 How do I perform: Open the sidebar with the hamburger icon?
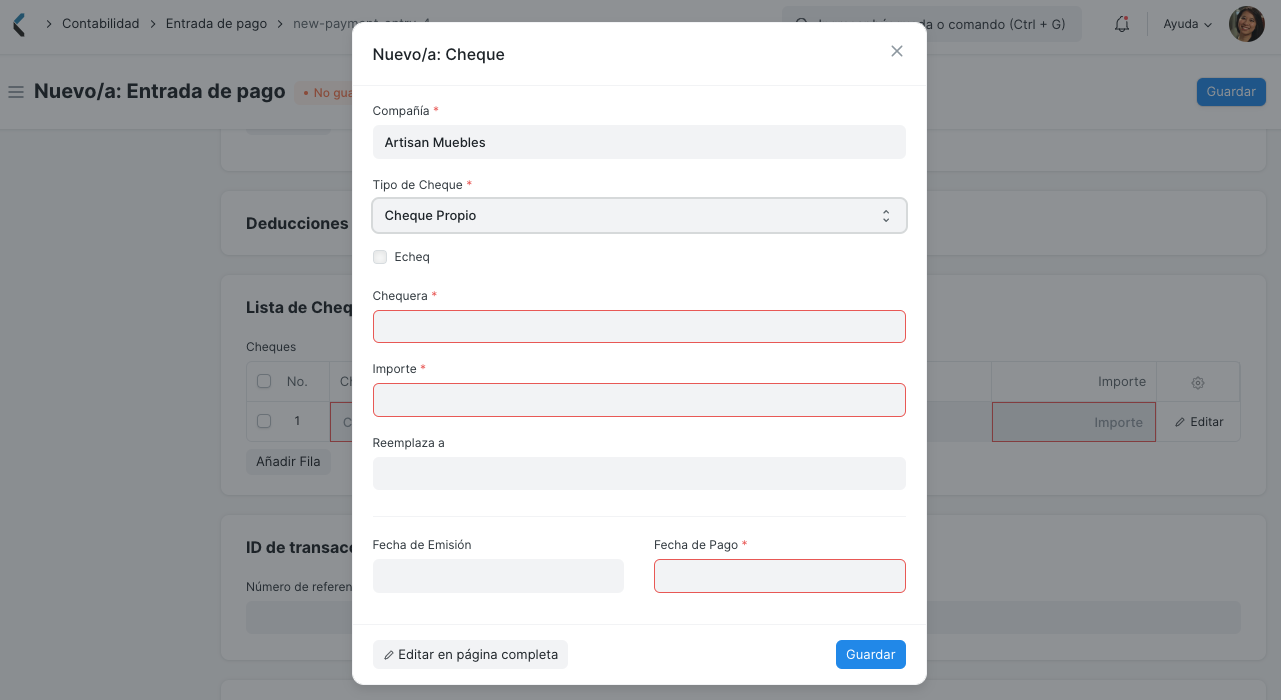click(15, 91)
